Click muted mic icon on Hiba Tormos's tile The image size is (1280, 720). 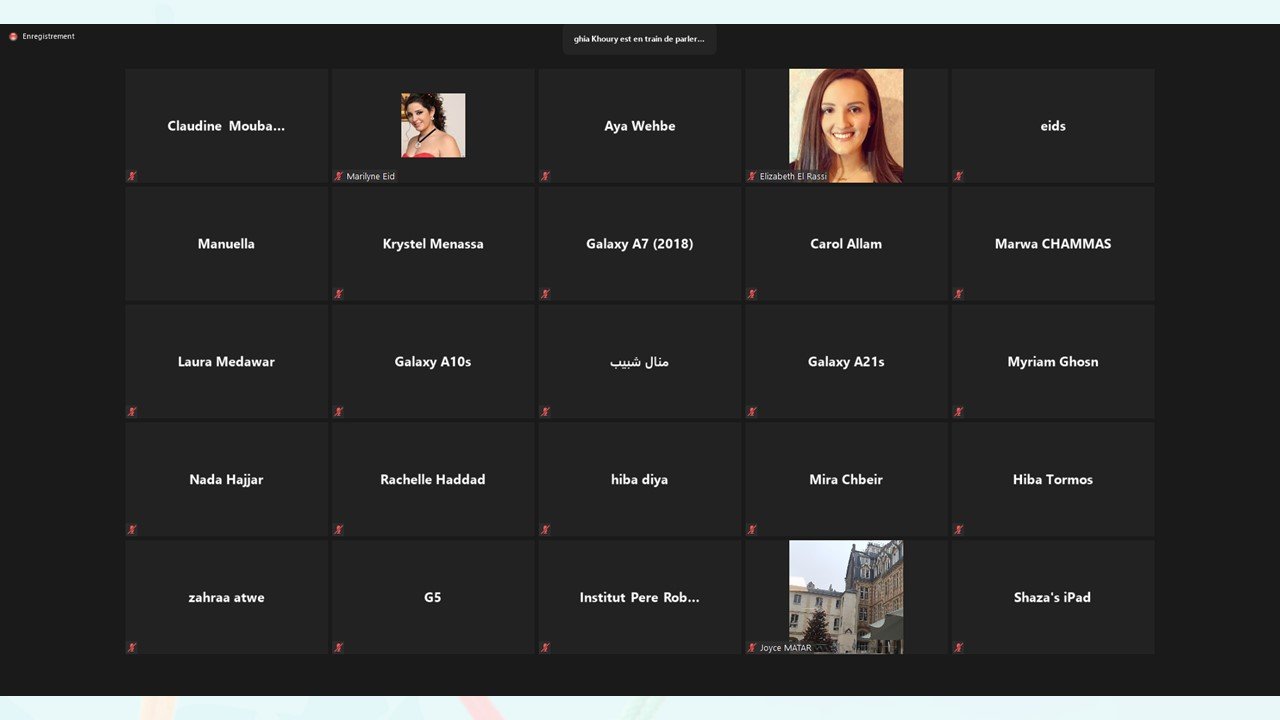(958, 530)
